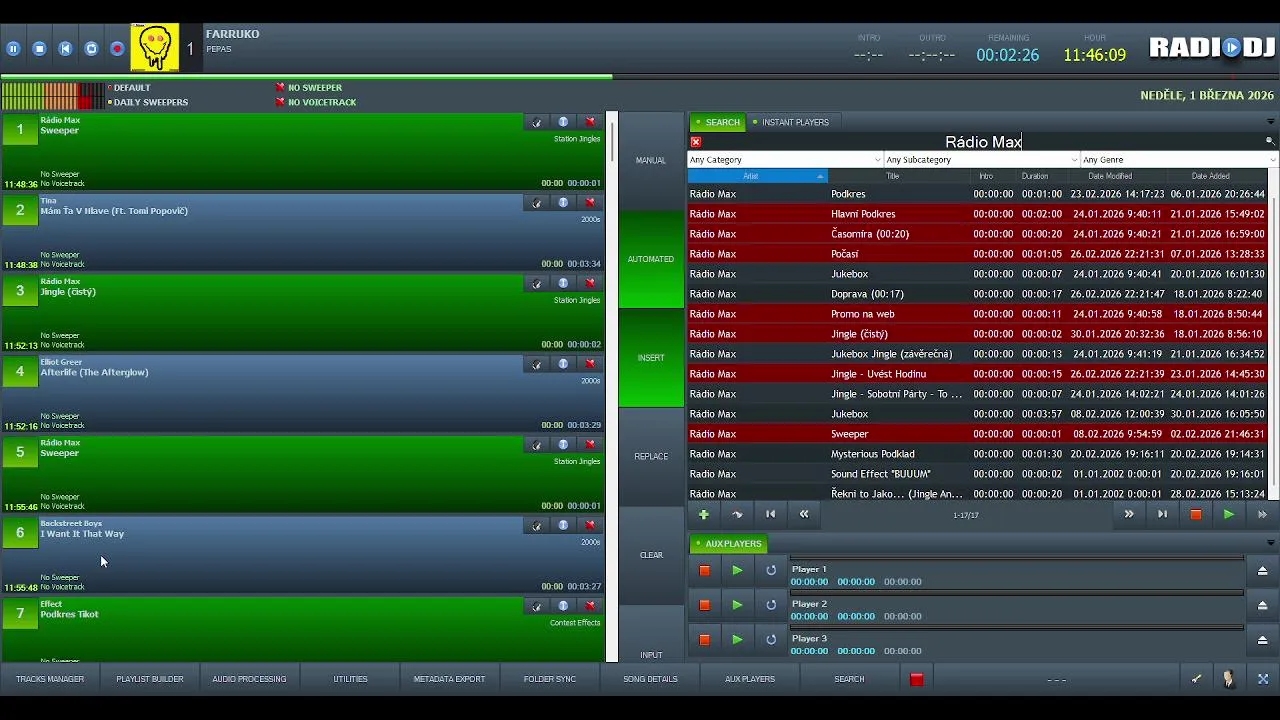Add selected track with green plus icon
The image size is (1280, 720).
[704, 514]
